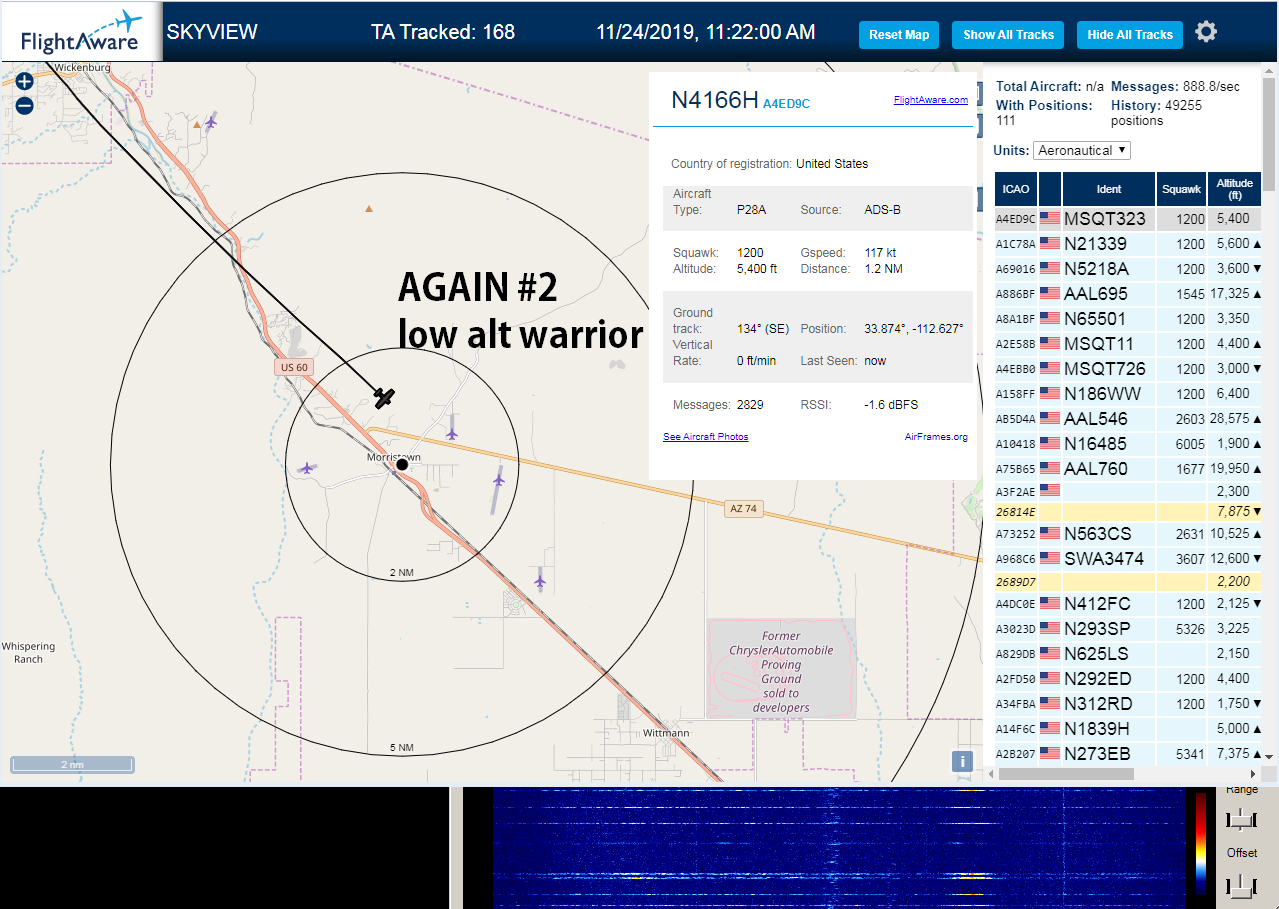Select the N293SP aircraft row
Image resolution: width=1279 pixels, height=909 pixels.
pos(1128,628)
